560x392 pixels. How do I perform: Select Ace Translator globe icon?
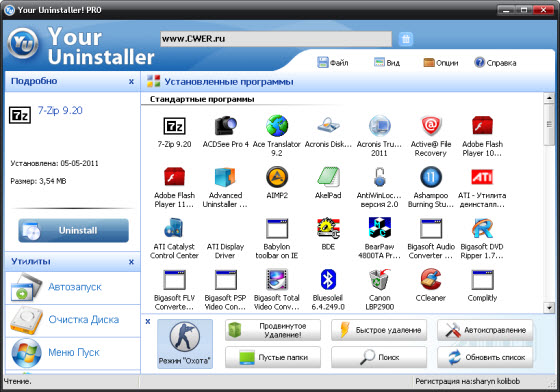(277, 126)
